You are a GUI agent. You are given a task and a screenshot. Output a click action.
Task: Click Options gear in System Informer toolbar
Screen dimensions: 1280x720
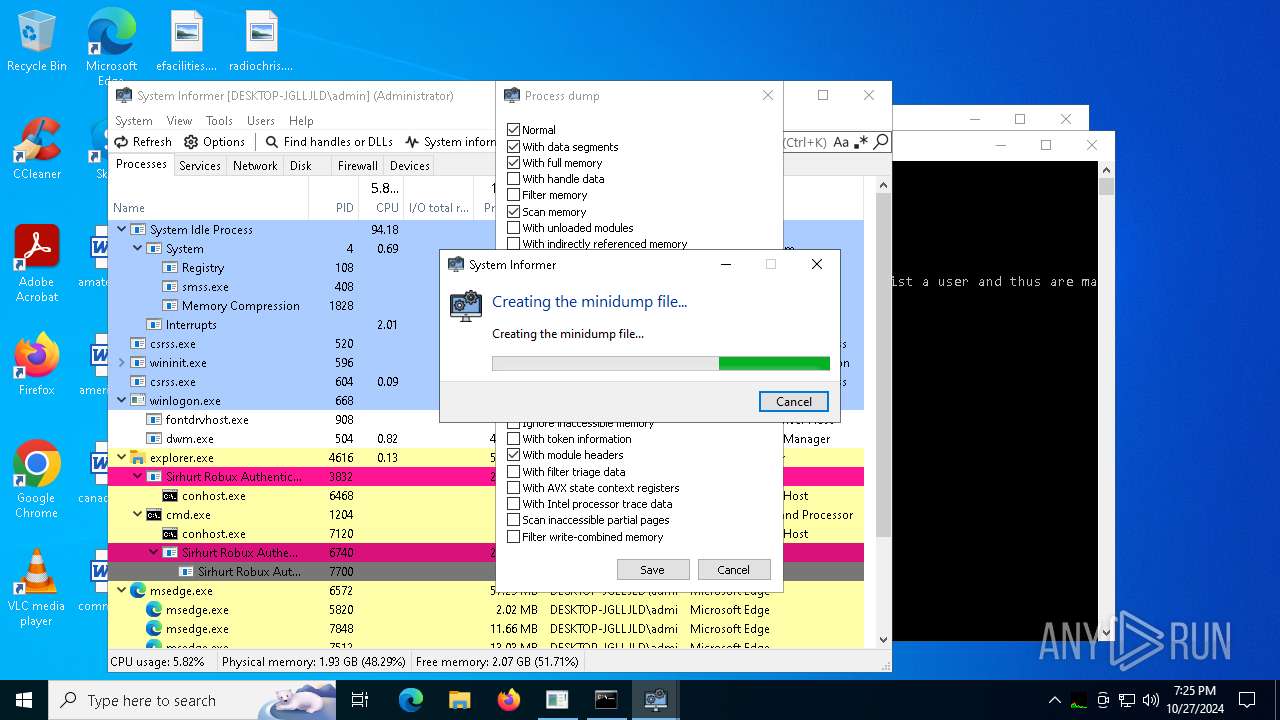click(214, 142)
